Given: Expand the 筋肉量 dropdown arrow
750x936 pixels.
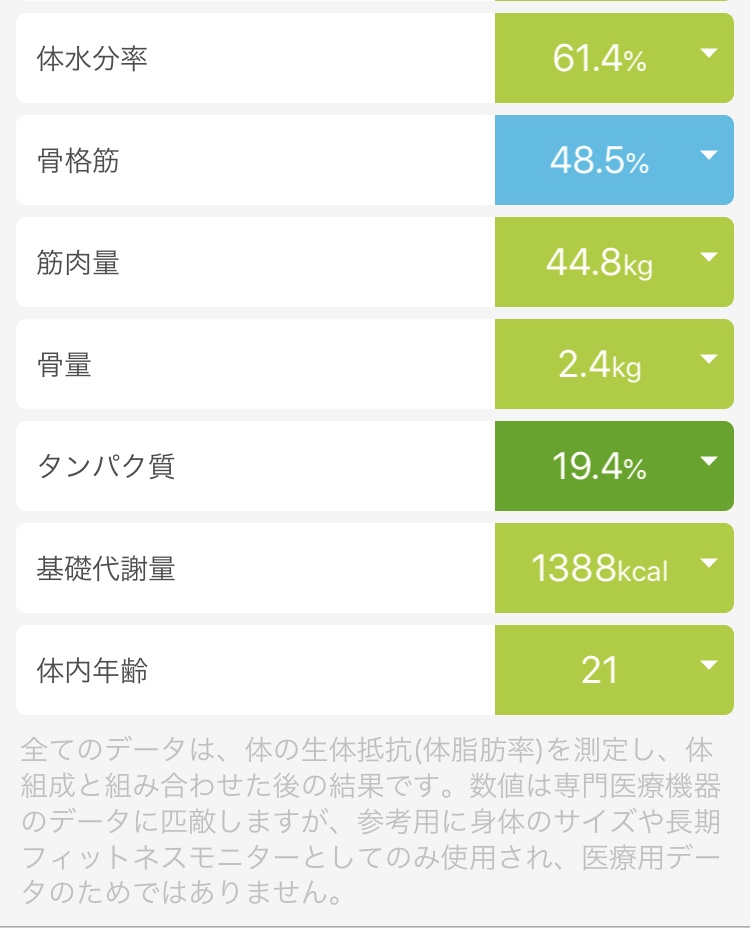Looking at the screenshot, I should coord(708,258).
